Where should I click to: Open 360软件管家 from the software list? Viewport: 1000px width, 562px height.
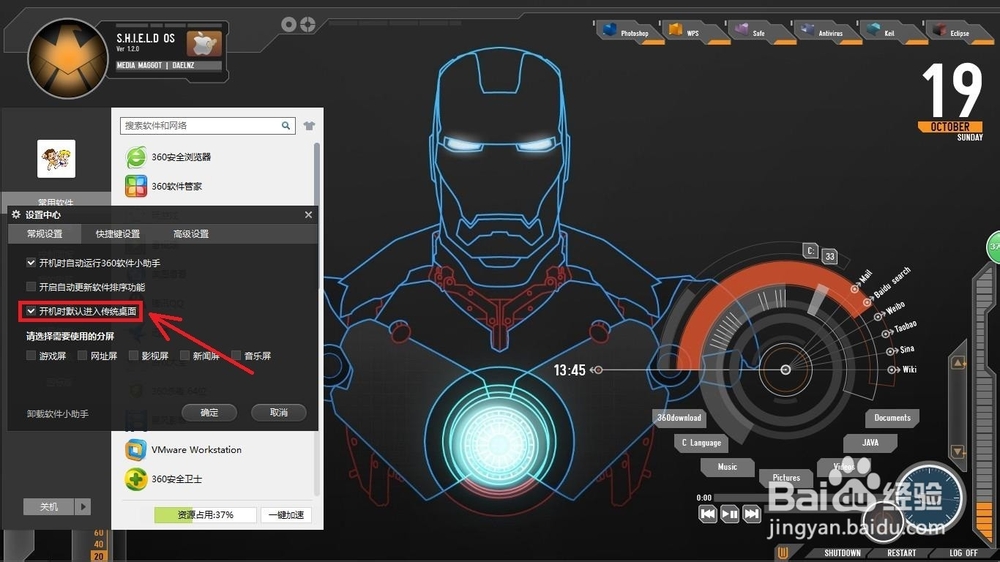[x=164, y=186]
